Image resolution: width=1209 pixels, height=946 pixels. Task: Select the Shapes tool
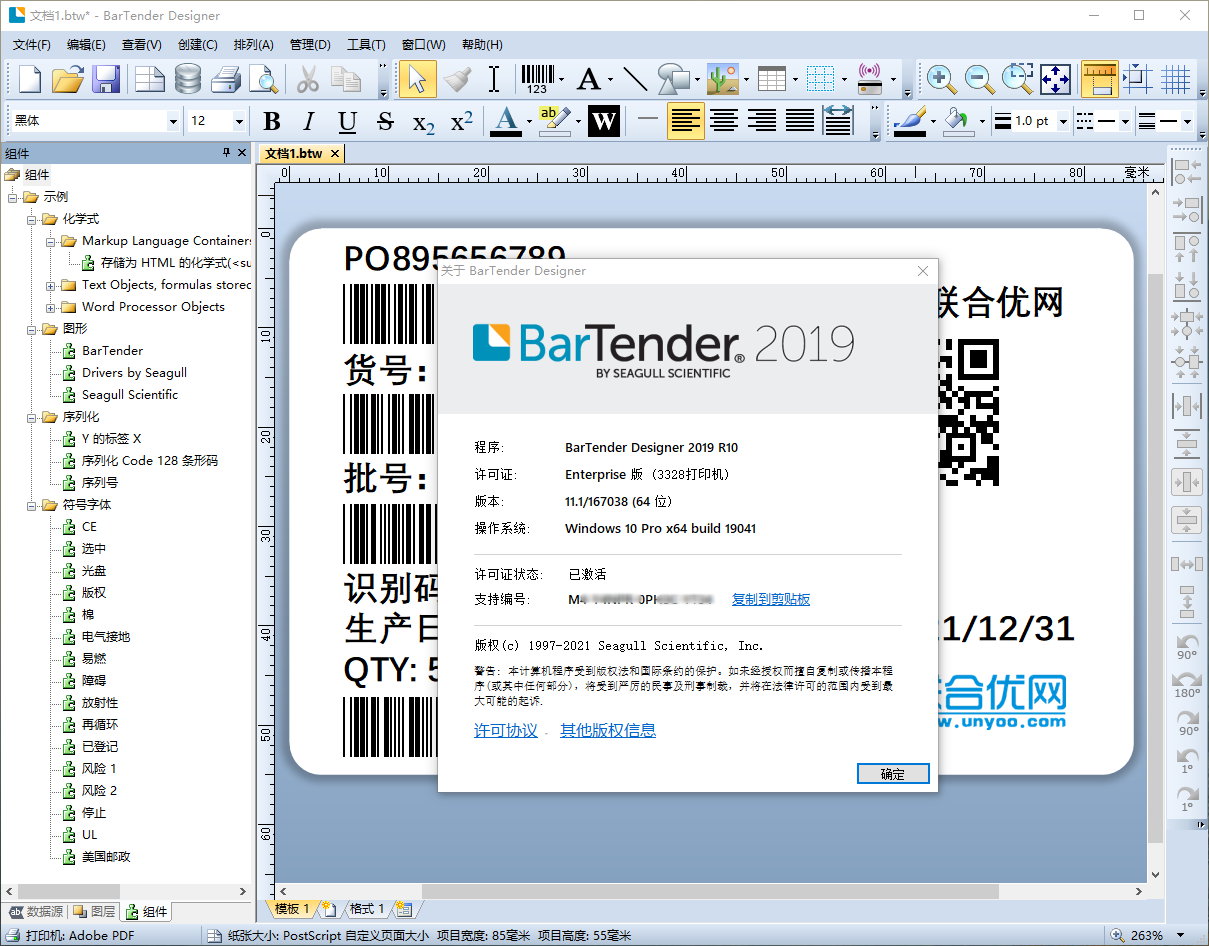click(673, 79)
